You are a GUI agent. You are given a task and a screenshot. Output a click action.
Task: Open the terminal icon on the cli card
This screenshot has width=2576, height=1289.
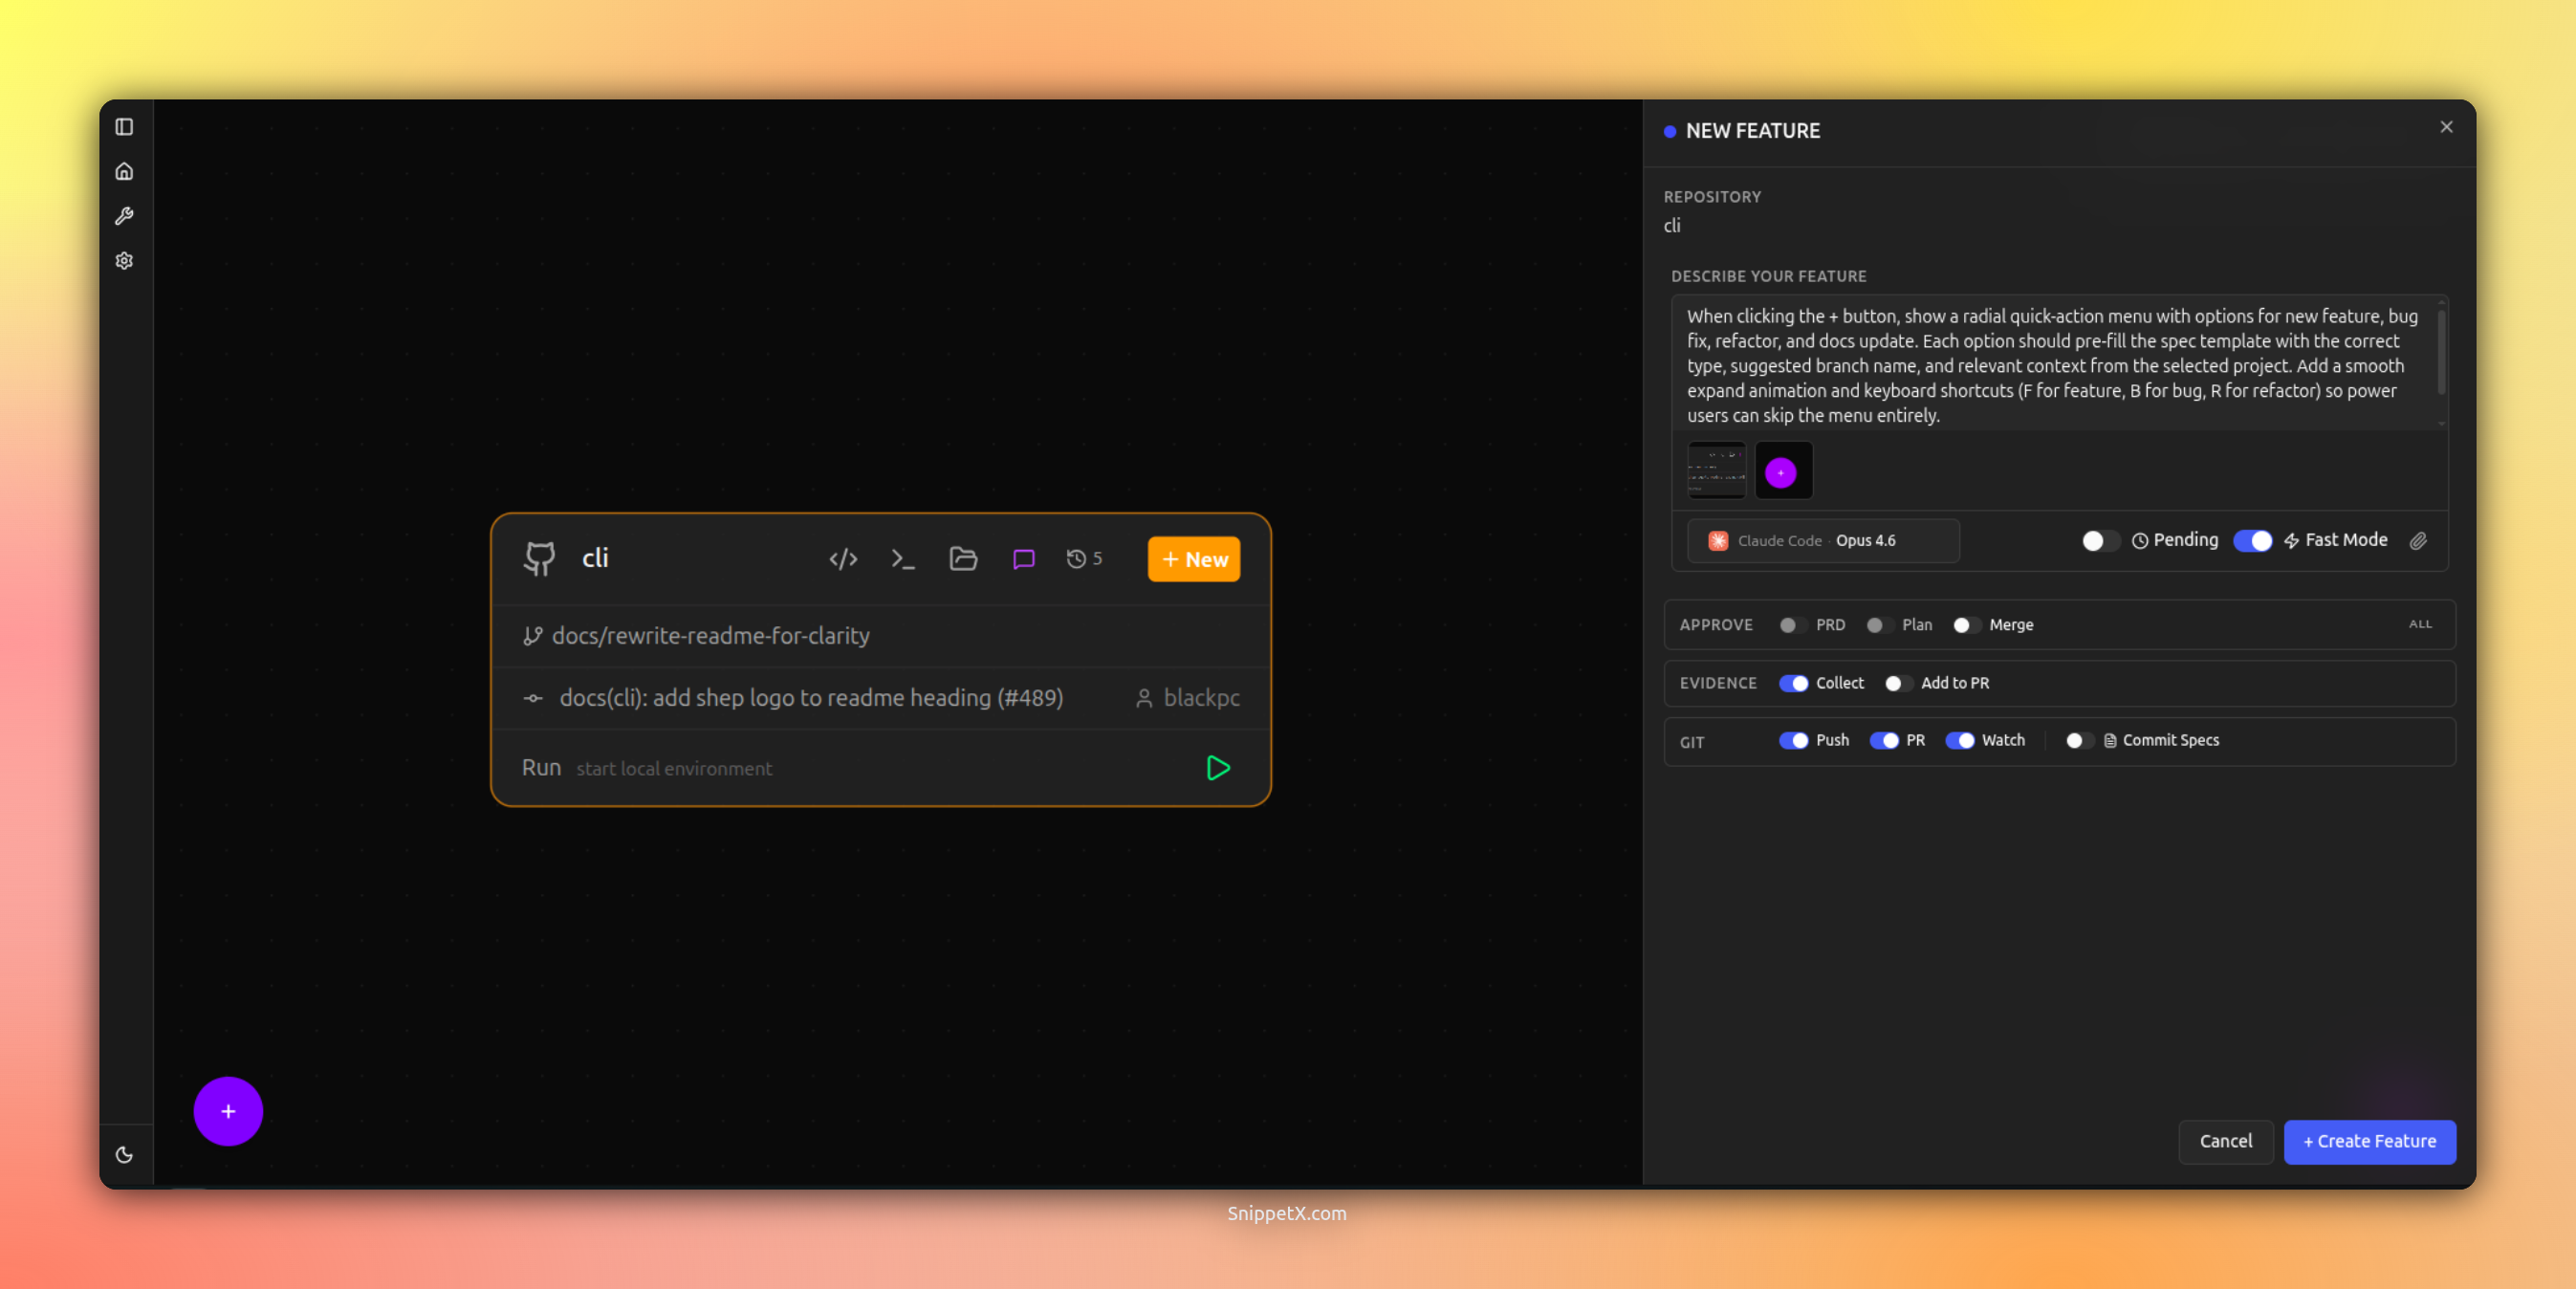(x=902, y=559)
